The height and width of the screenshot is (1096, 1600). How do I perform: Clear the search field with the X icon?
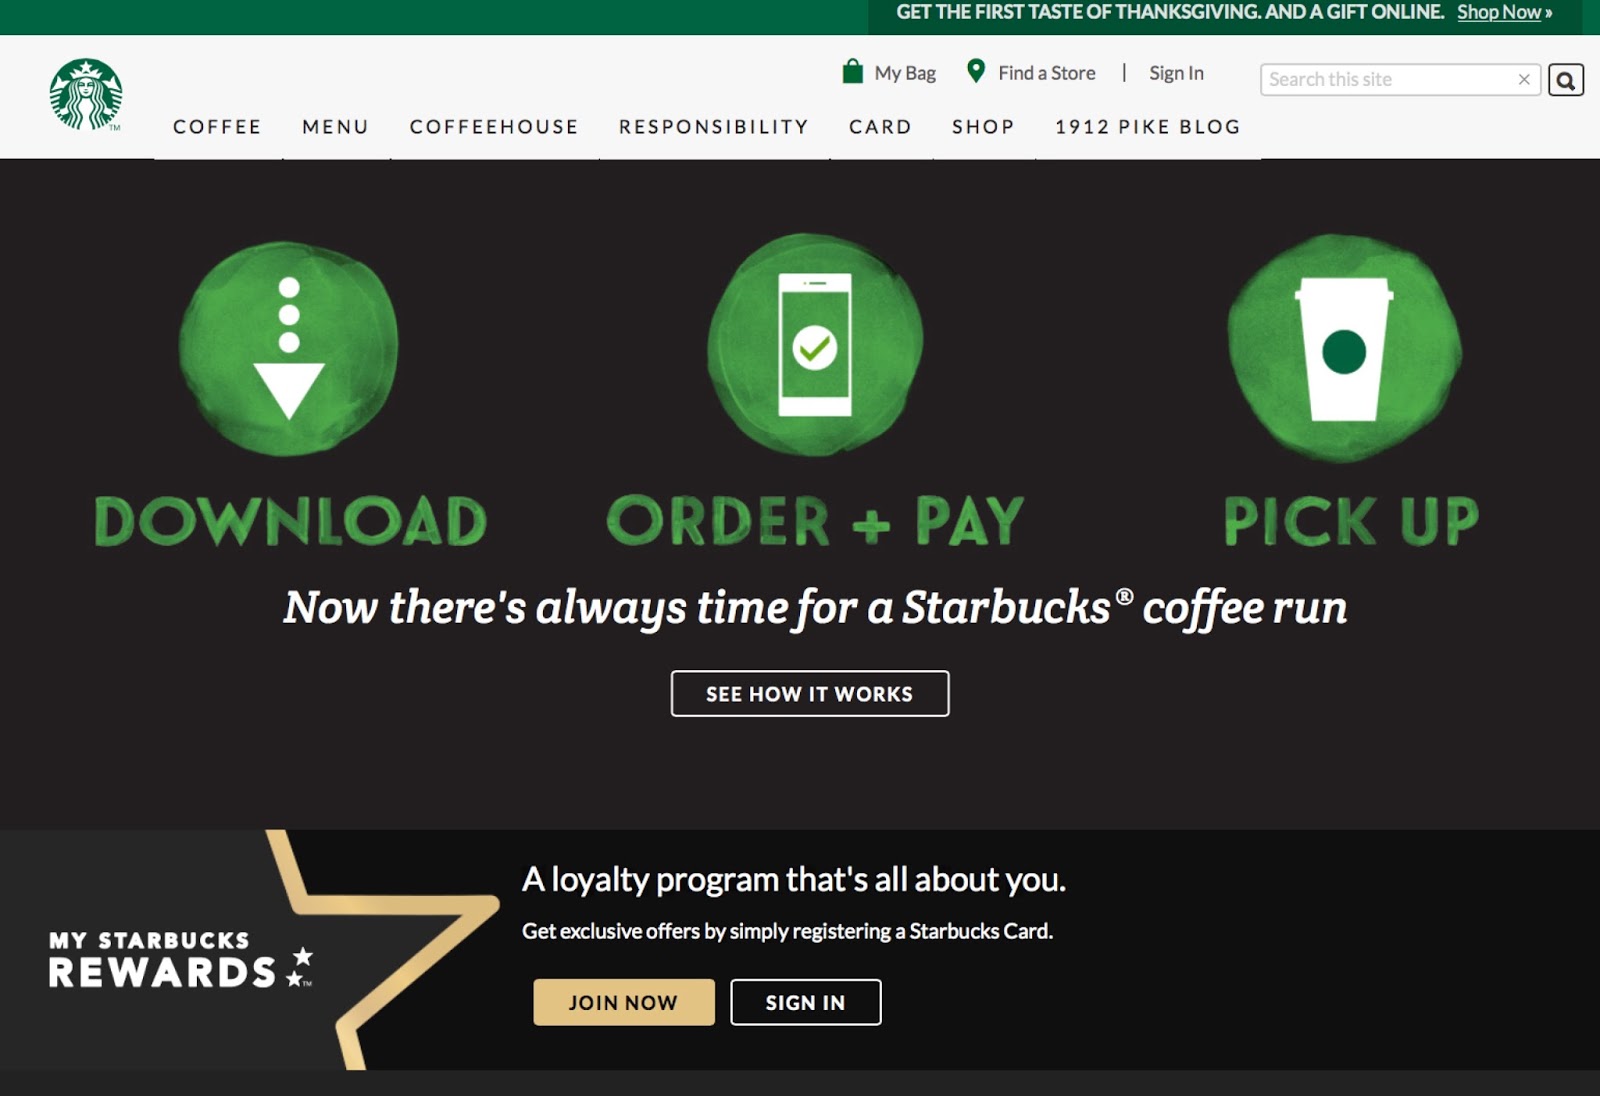1524,79
